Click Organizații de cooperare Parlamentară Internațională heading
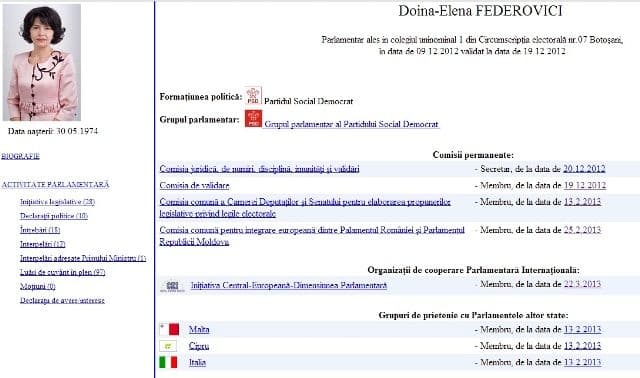This screenshot has width=640, height=378. click(473, 270)
